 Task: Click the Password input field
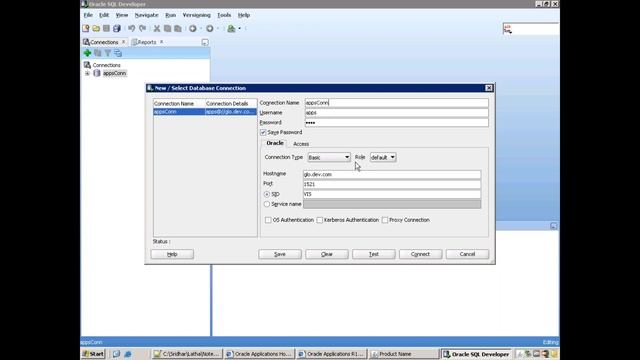[396, 122]
